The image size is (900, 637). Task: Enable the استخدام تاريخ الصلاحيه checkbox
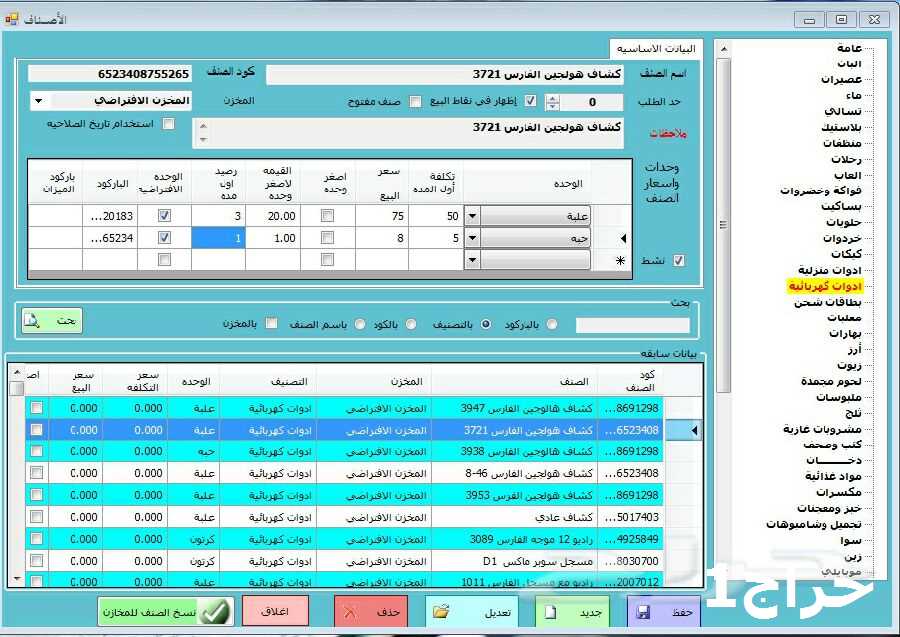[168, 123]
